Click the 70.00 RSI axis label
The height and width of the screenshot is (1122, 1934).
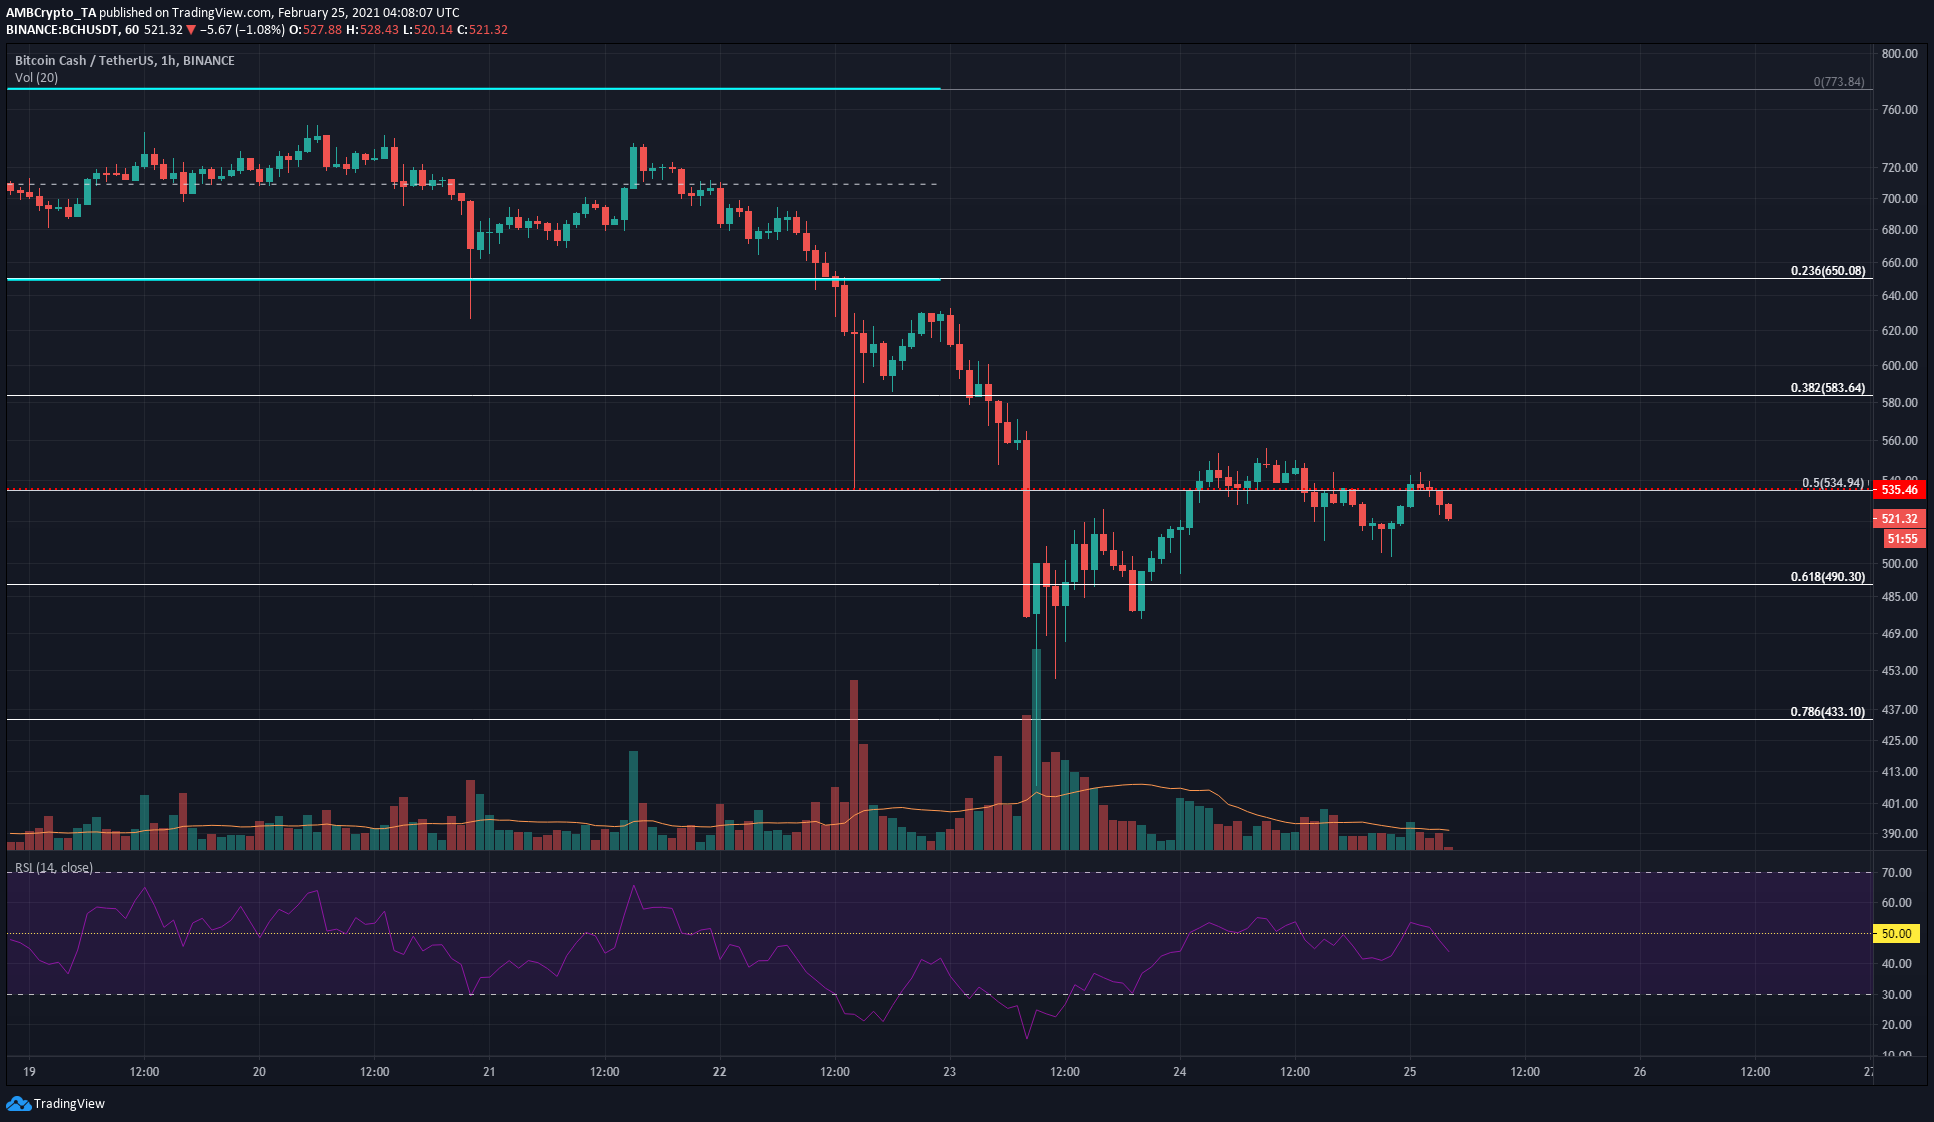click(1897, 873)
